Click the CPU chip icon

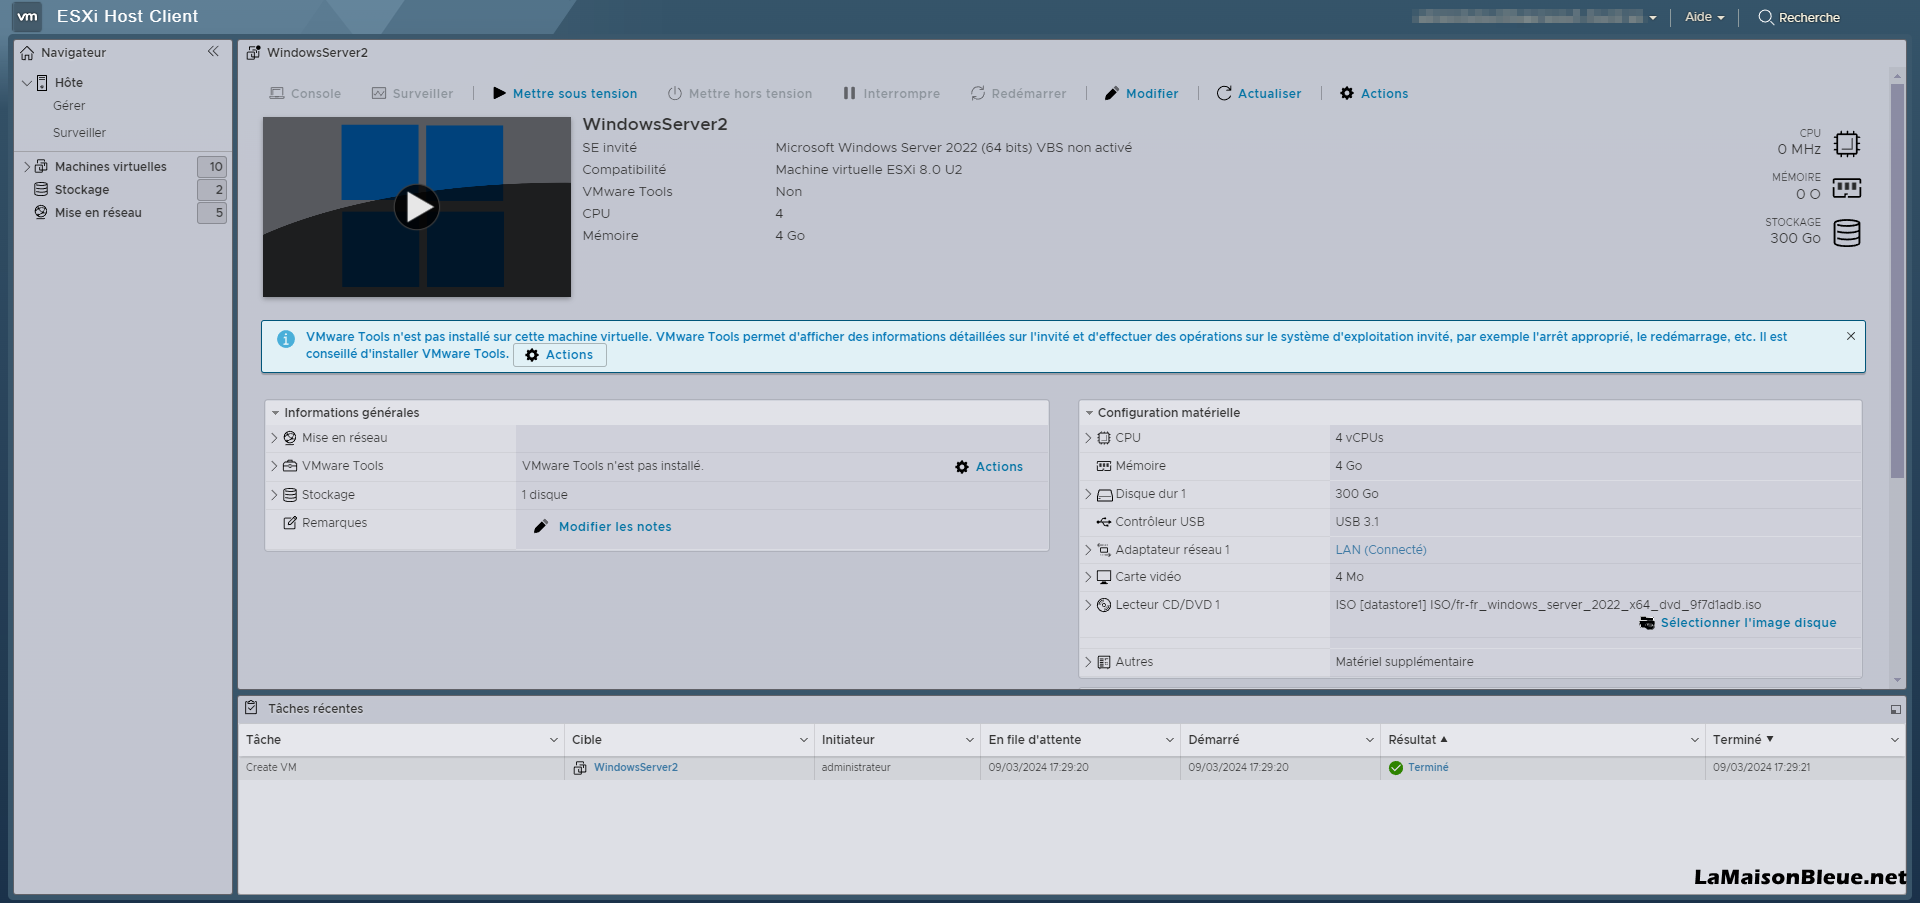1847,144
